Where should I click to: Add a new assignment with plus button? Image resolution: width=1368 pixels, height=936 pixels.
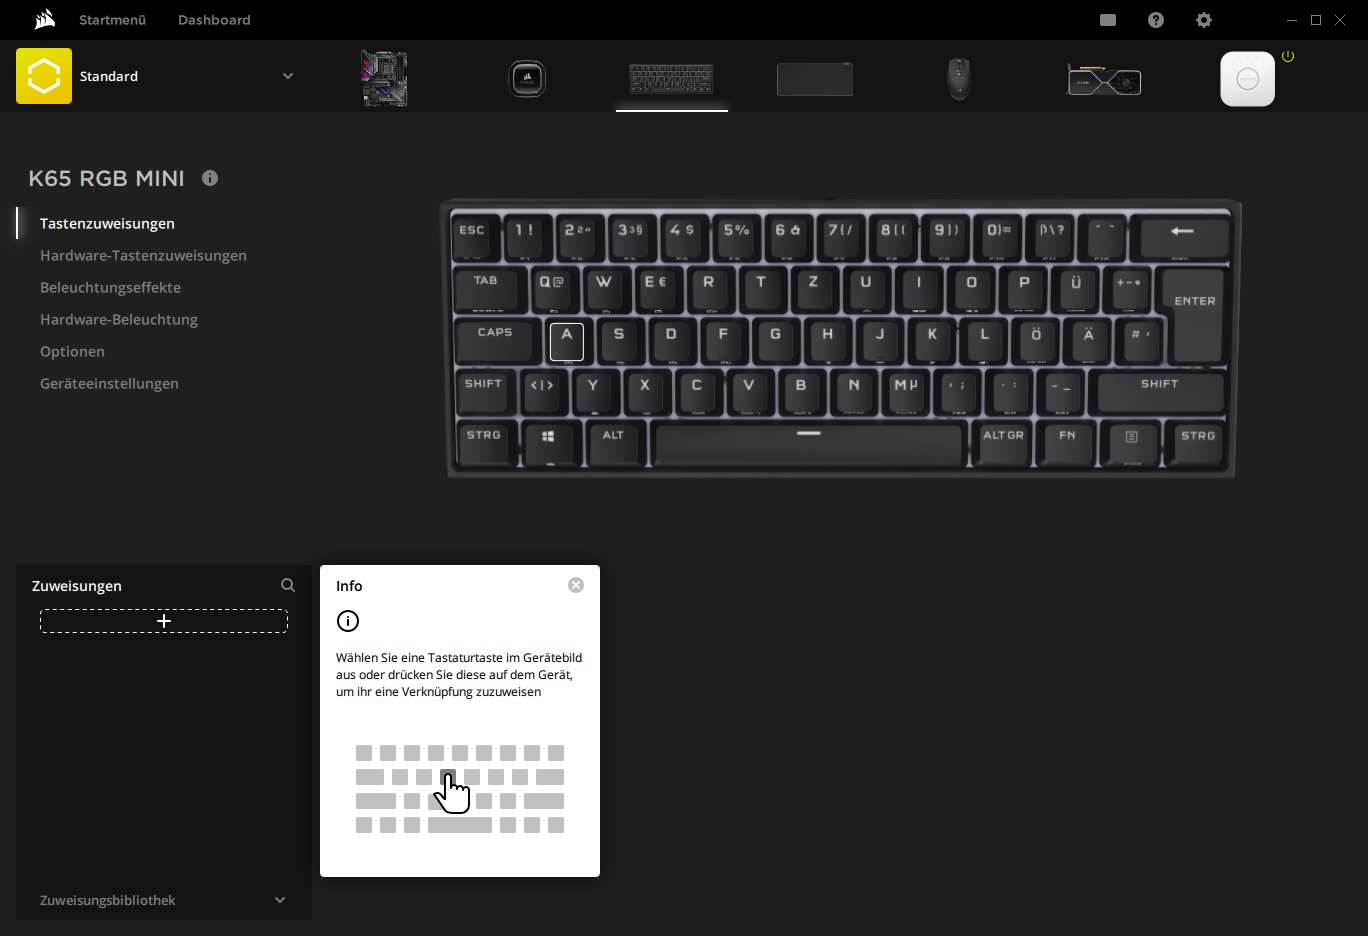pyautogui.click(x=164, y=621)
